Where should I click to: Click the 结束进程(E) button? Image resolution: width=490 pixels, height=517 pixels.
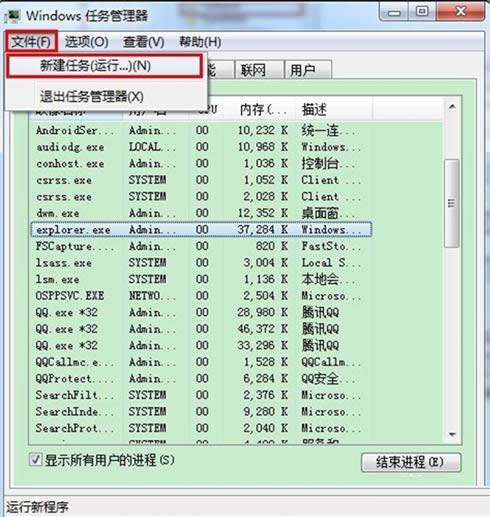pos(411,462)
